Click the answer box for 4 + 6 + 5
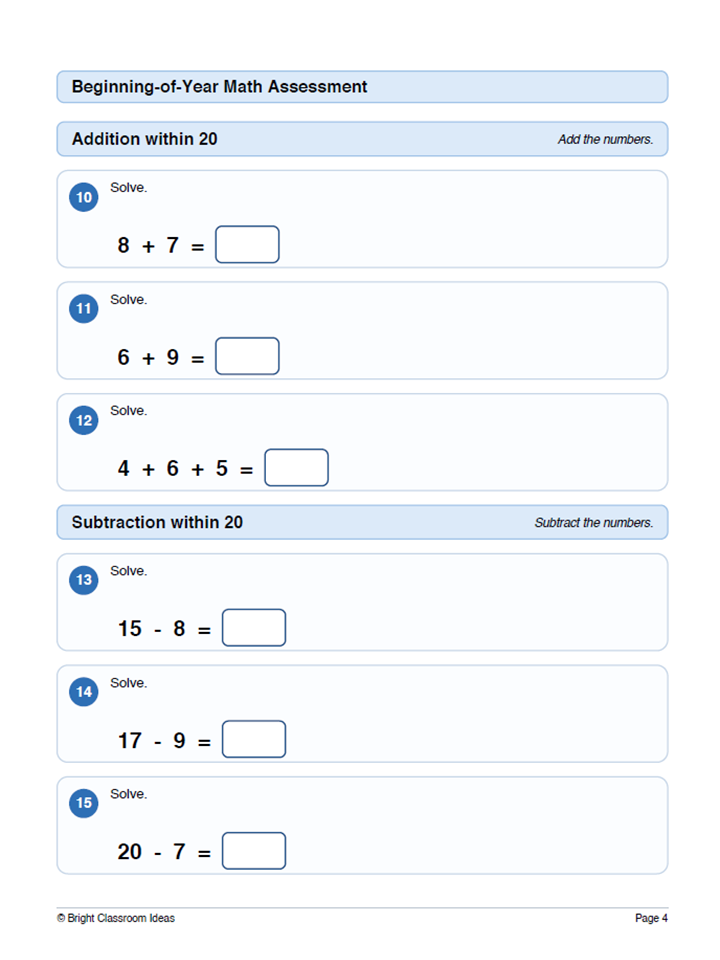Image resolution: width=720 pixels, height=960 pixels. (x=296, y=468)
